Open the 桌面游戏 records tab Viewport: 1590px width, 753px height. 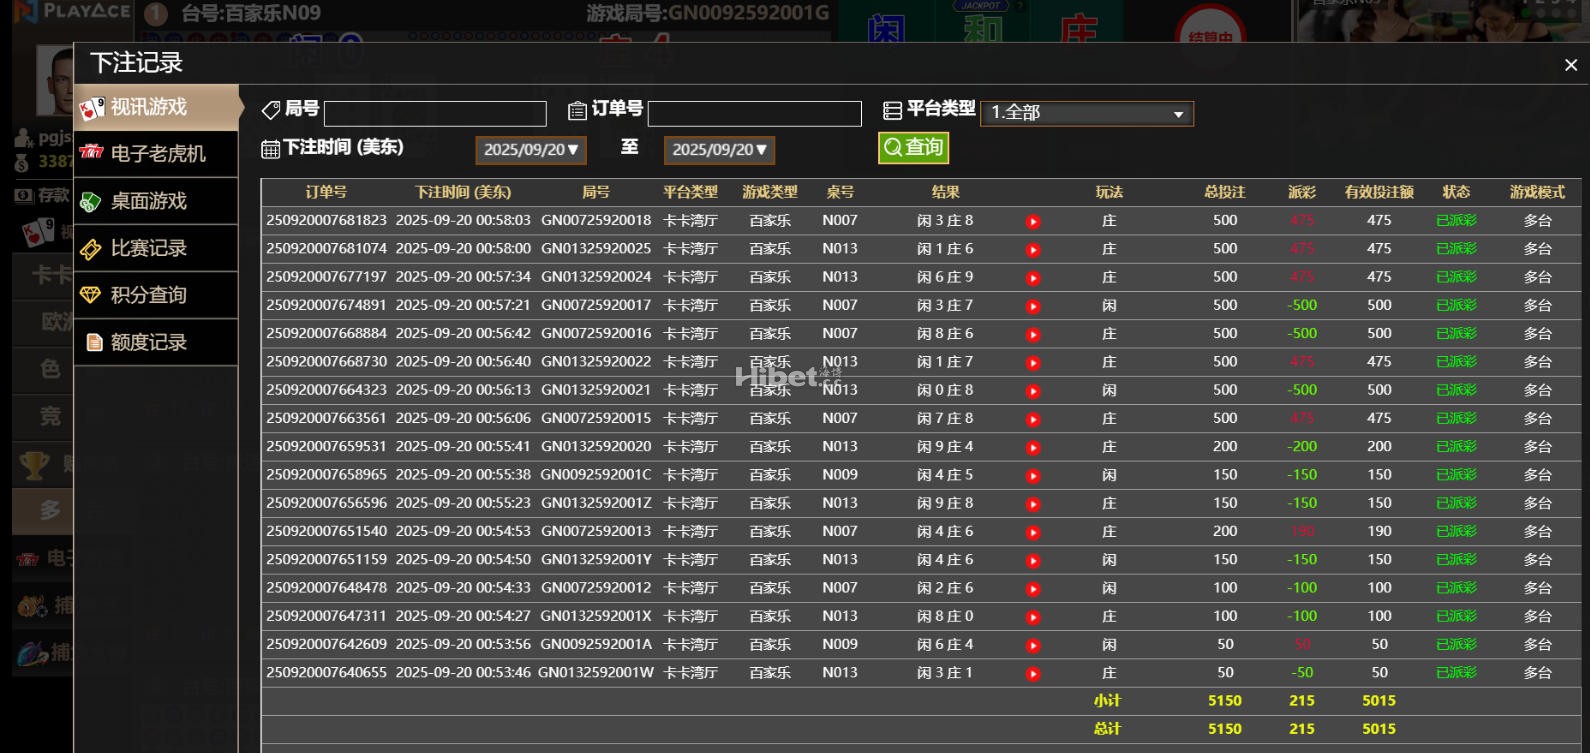156,201
